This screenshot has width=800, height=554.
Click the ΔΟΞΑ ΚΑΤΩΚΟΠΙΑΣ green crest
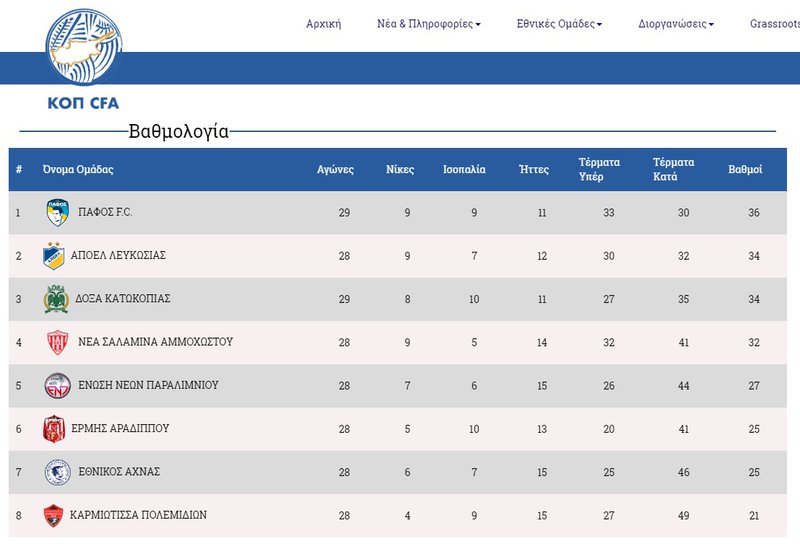56,299
